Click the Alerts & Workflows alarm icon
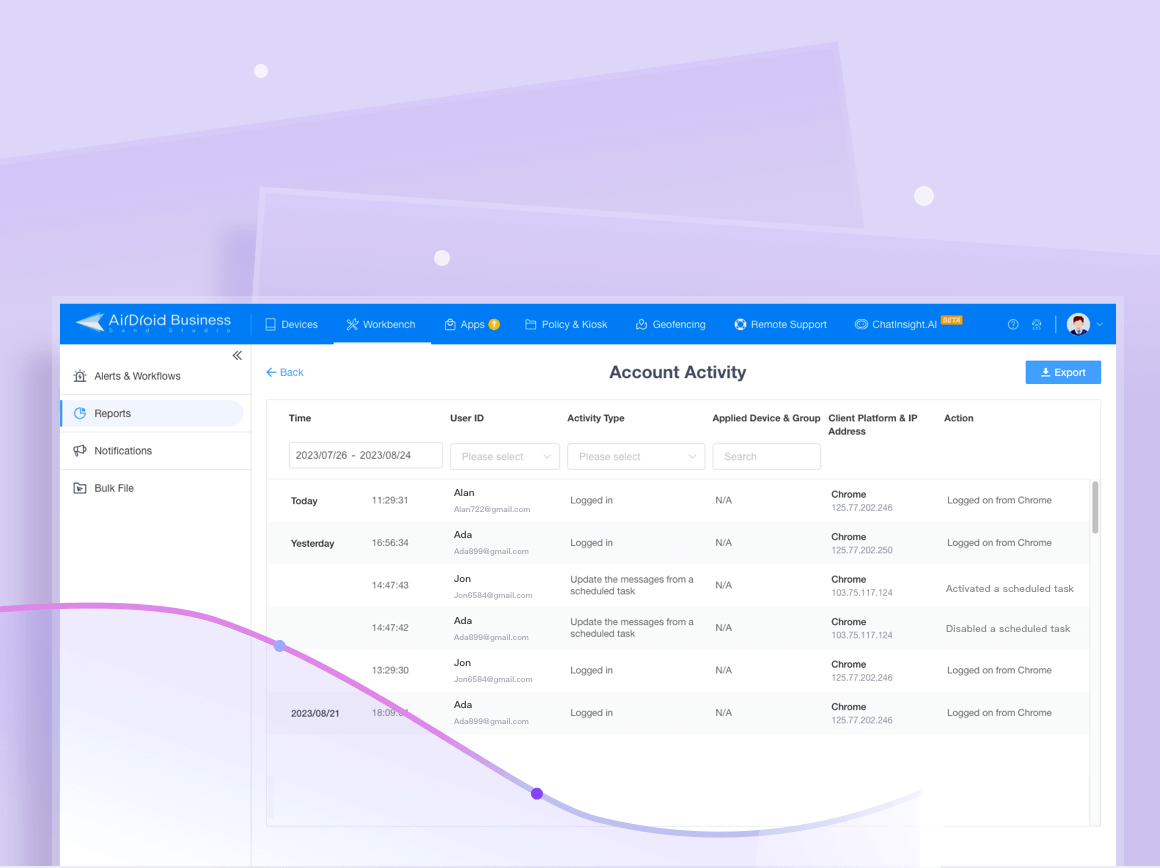The height and width of the screenshot is (868, 1160). click(80, 376)
